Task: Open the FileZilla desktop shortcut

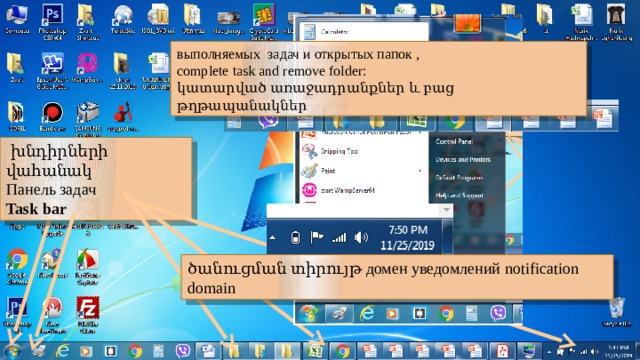Action: (x=88, y=314)
